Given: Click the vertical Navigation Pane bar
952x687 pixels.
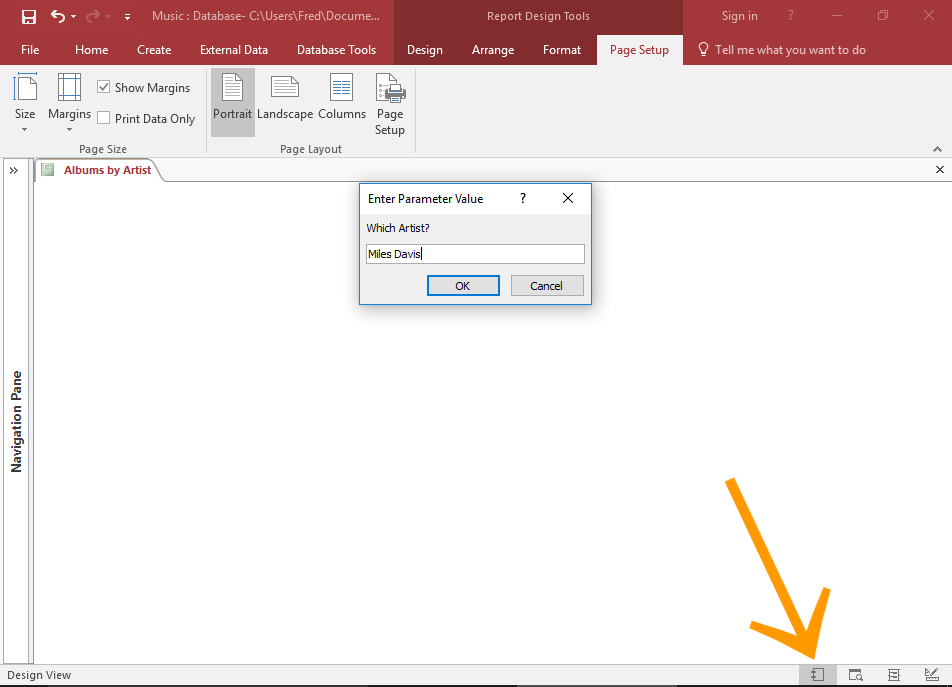Looking at the screenshot, I should click(16, 422).
